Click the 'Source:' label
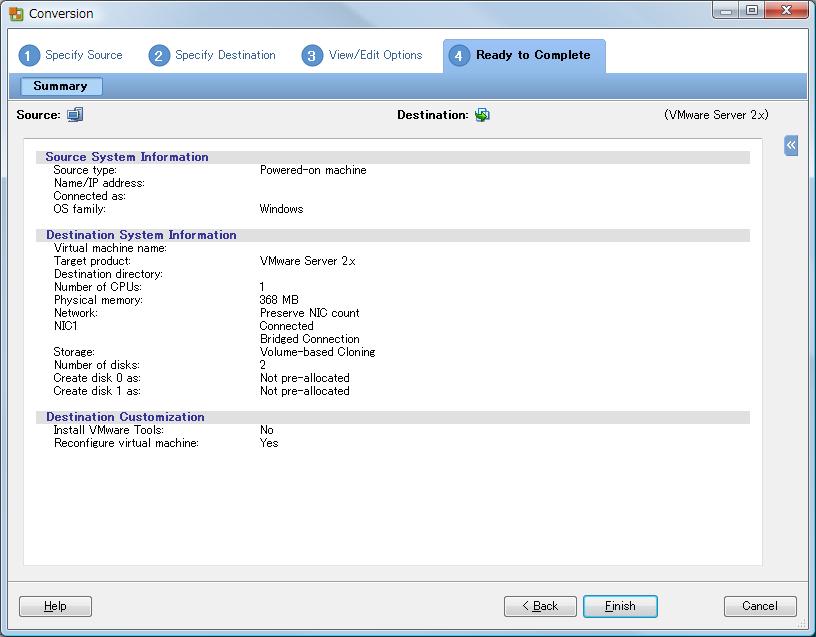This screenshot has width=816, height=637. click(x=39, y=115)
